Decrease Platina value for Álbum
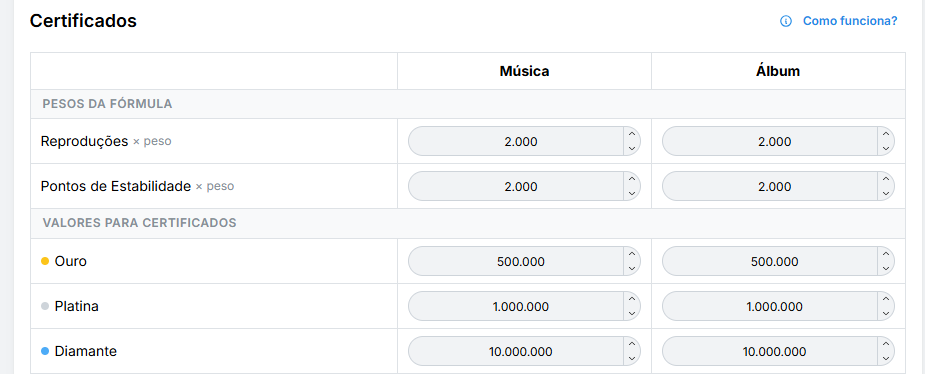 (x=885, y=314)
